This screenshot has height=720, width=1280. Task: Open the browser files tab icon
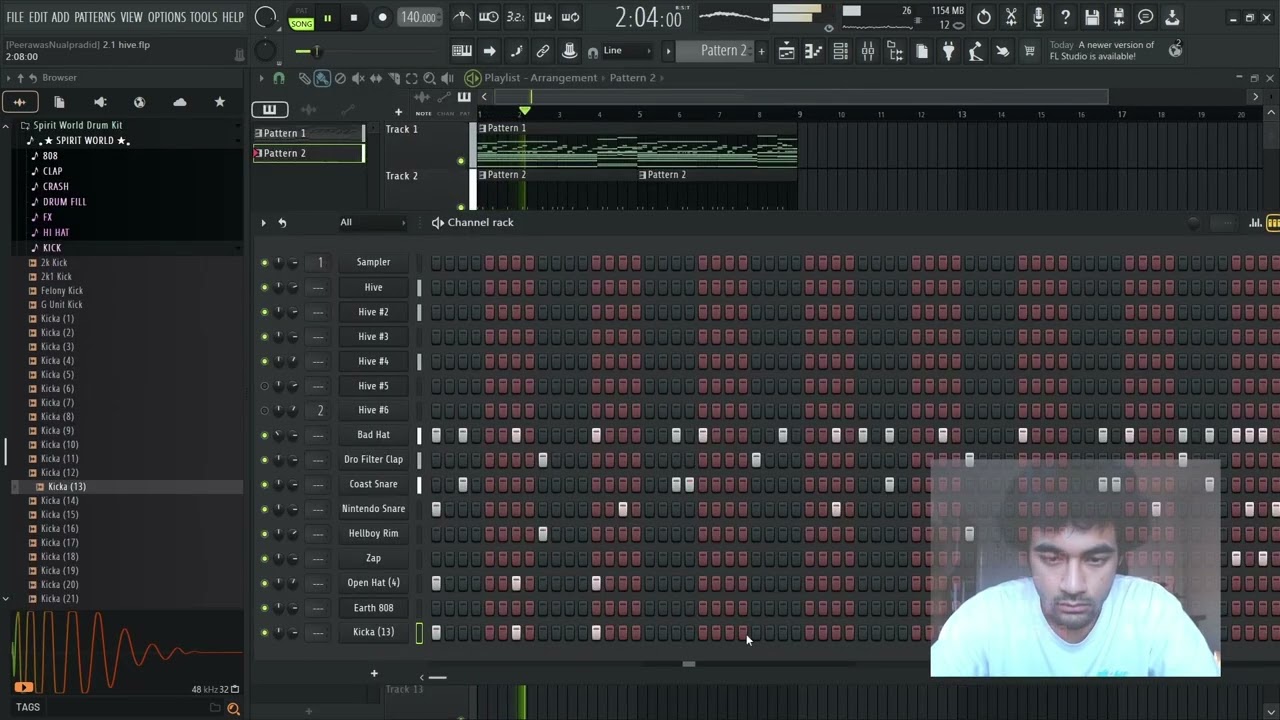point(59,102)
